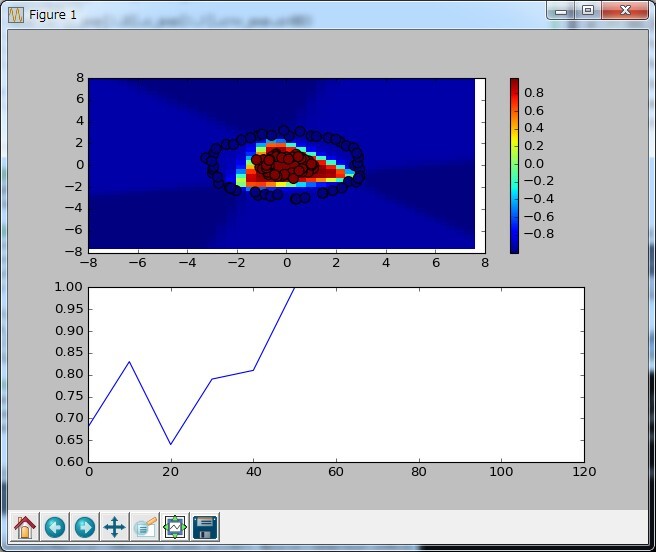Click the x-axis label −6 on heatmap
Image resolution: width=656 pixels, height=552 pixels.
point(138,263)
